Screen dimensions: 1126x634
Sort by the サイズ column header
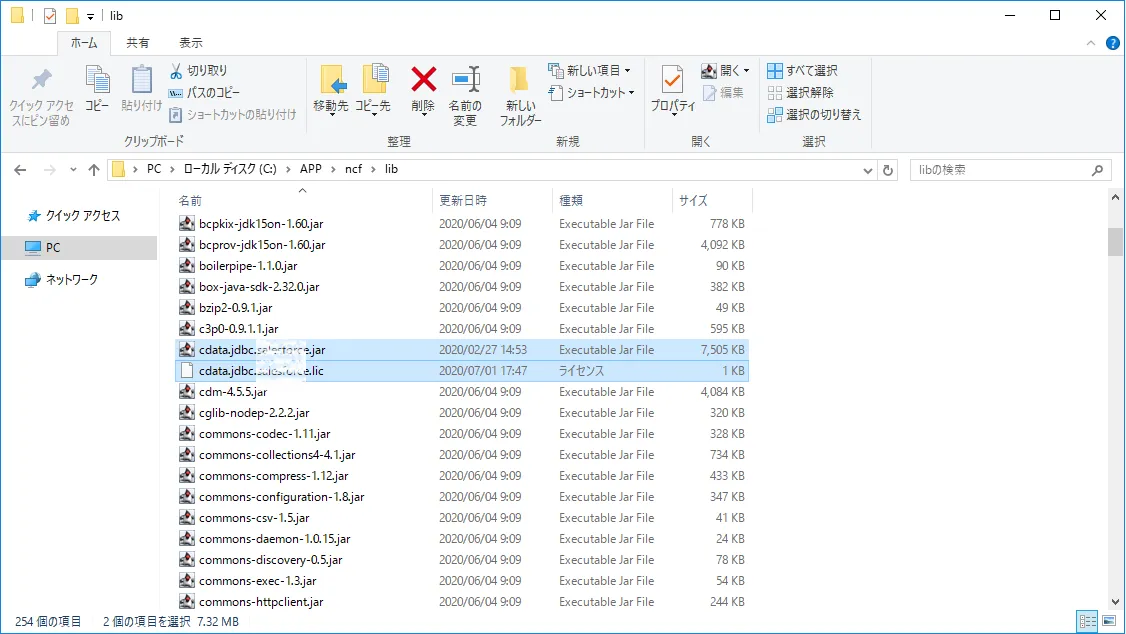694,200
